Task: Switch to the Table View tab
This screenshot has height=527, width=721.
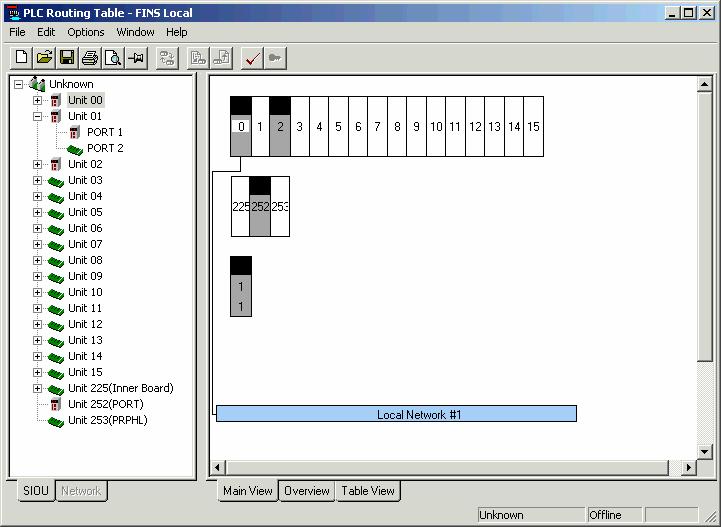Action: coord(368,491)
